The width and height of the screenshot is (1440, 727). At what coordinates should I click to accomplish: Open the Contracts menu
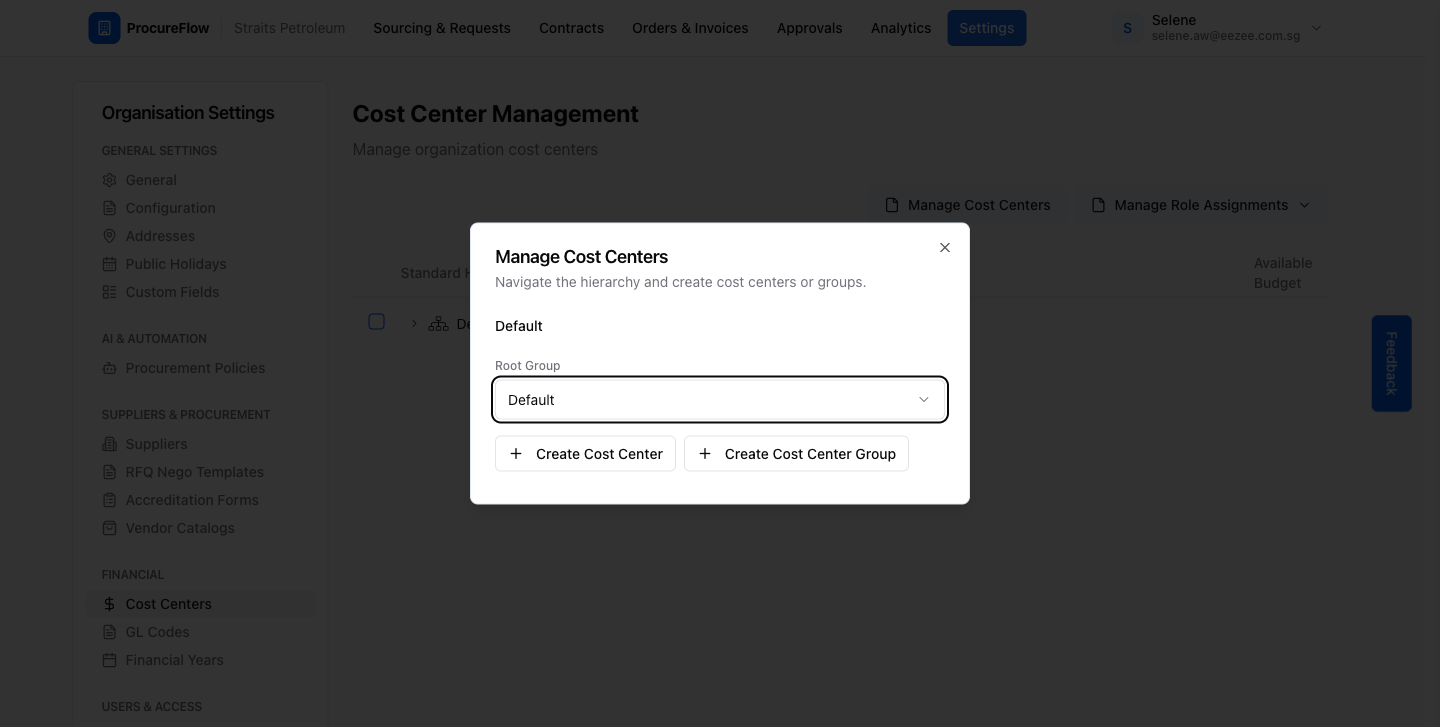click(571, 28)
